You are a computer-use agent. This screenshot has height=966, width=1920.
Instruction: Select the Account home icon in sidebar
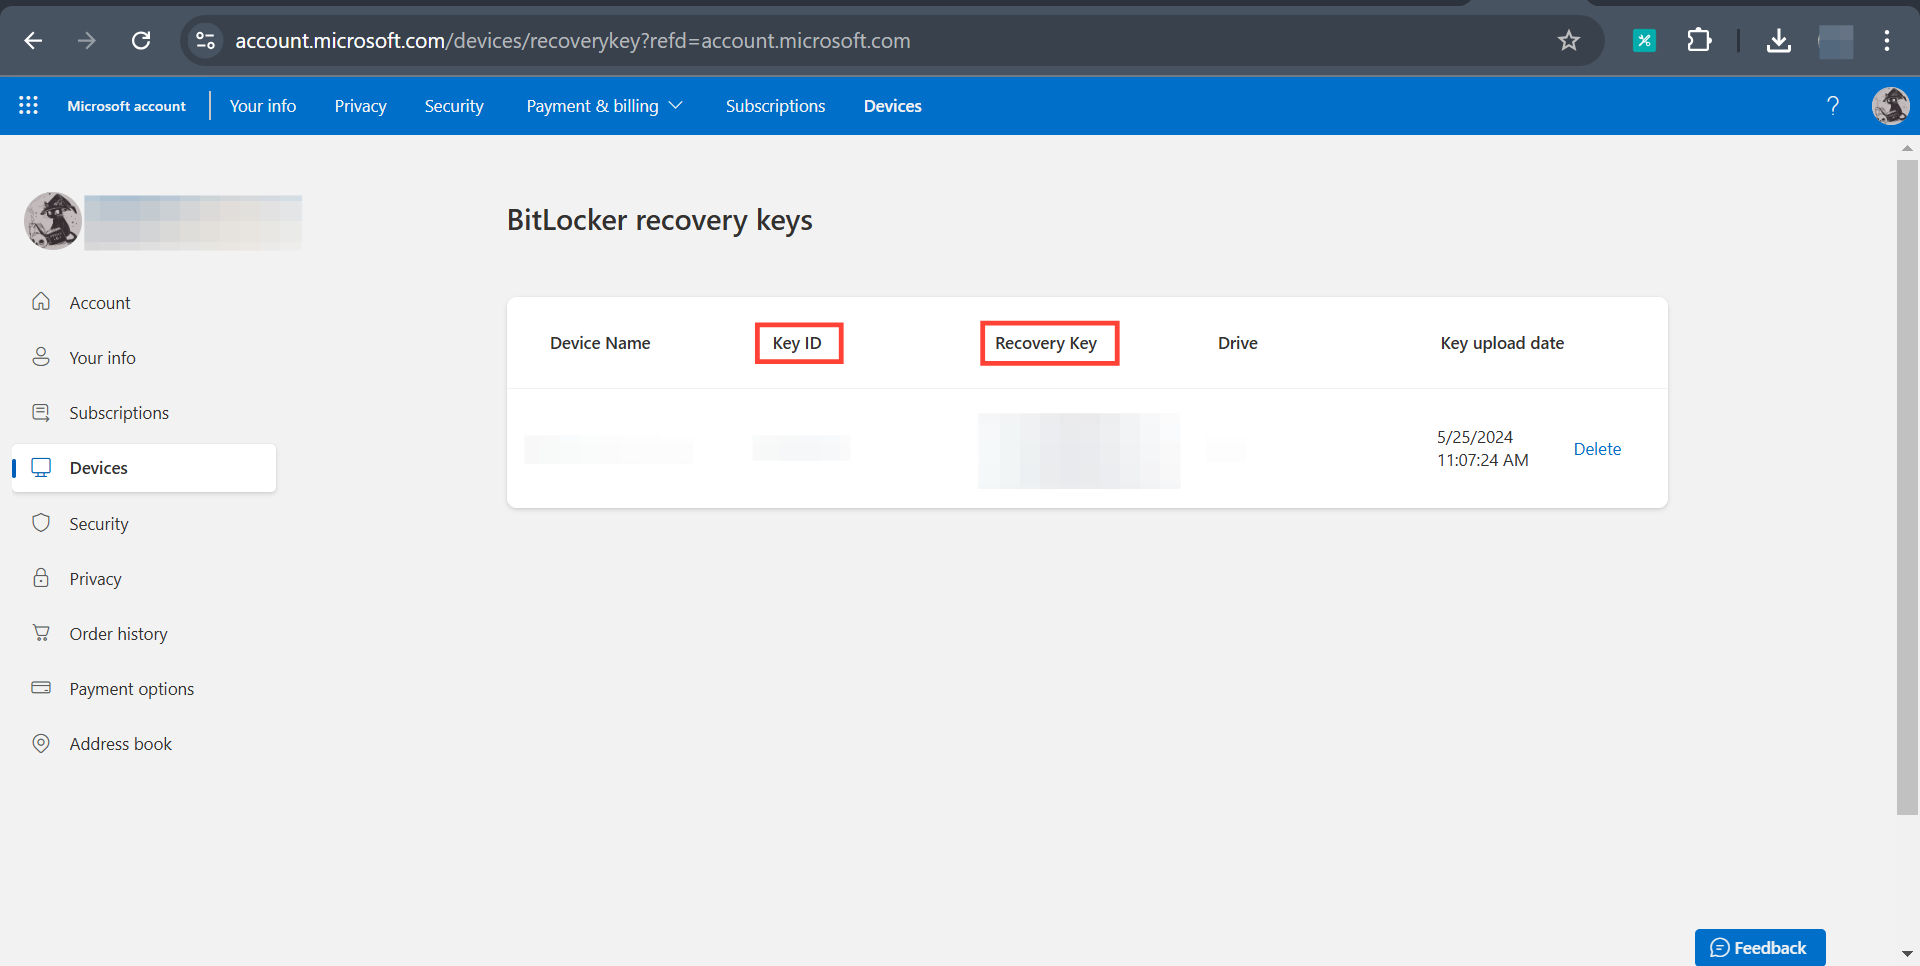[x=41, y=302]
